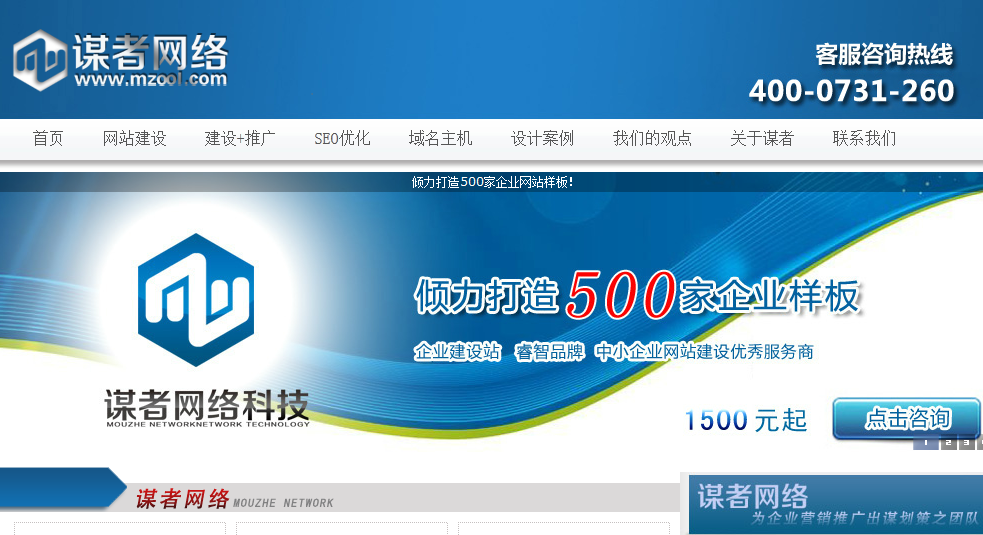The width and height of the screenshot is (983, 535).
Task: View 设计案例 from the navigation
Action: (x=542, y=139)
